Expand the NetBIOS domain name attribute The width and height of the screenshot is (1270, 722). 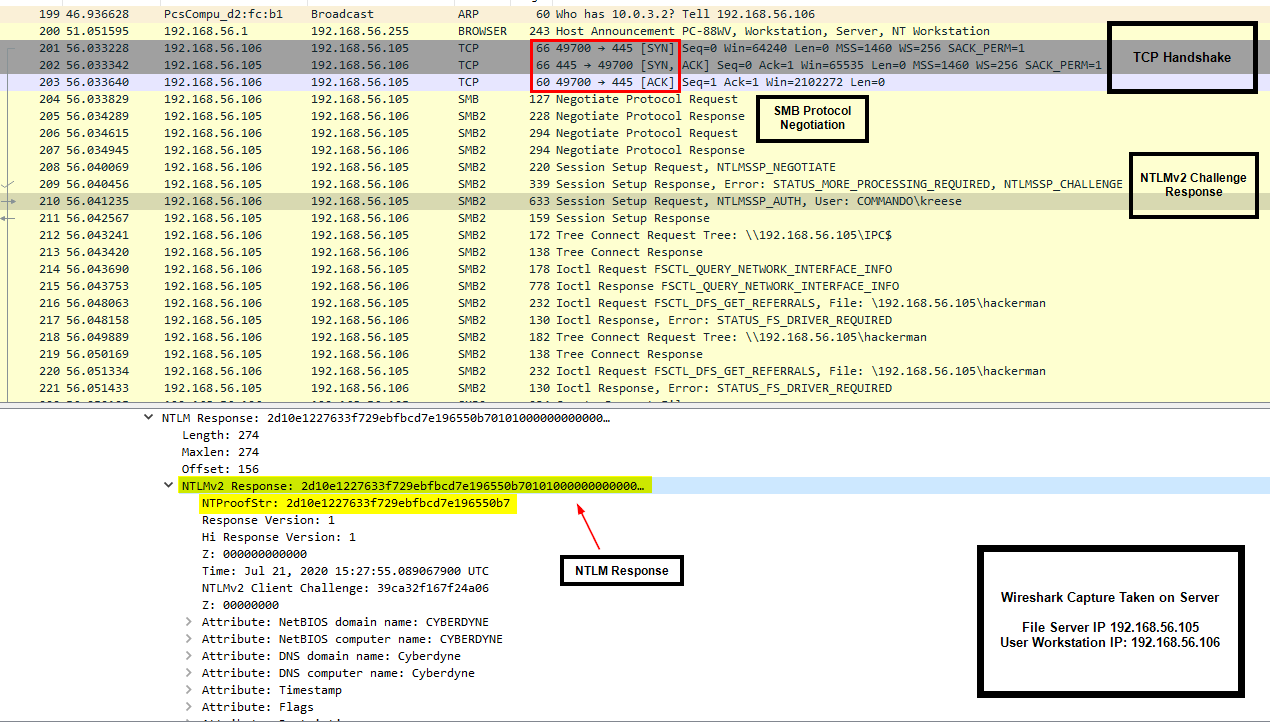pos(188,622)
